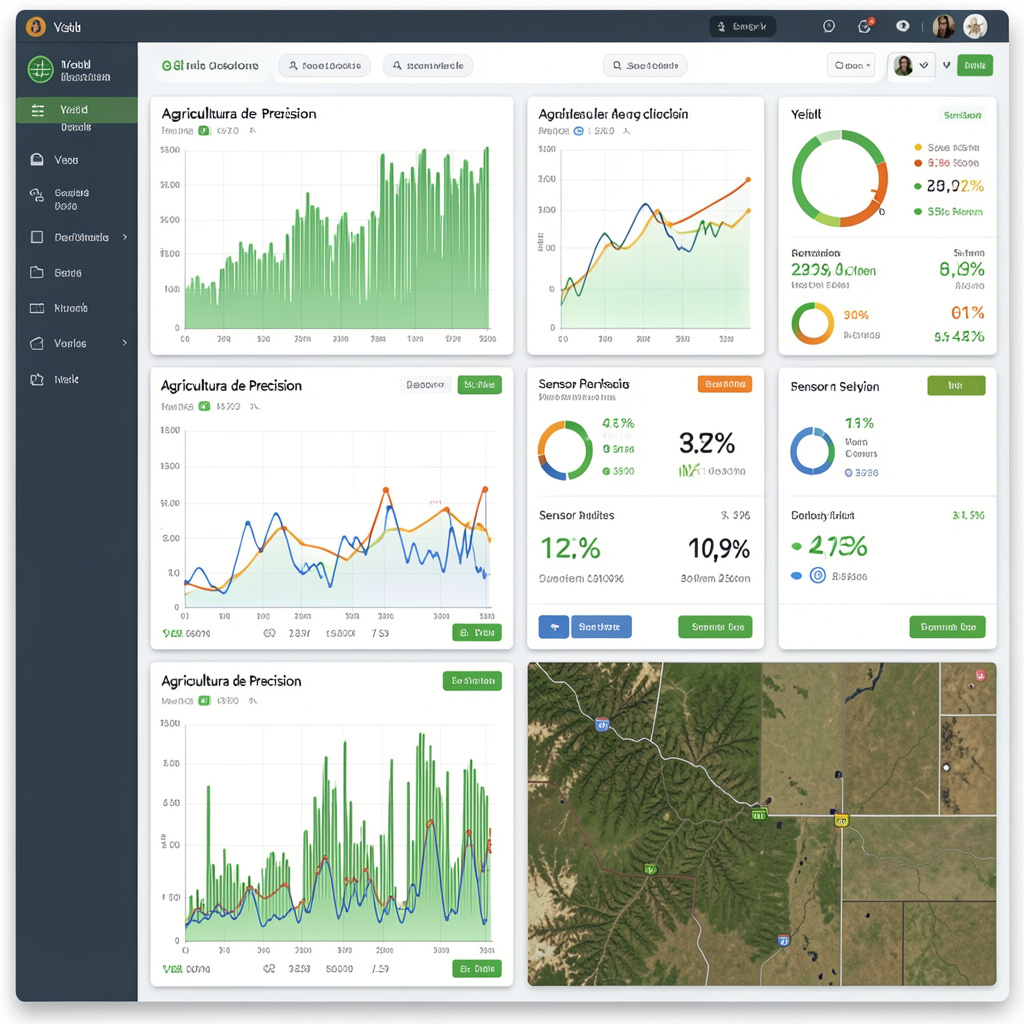Select the highlighted green Yield sidebar menu item
Viewport: 1024px width, 1024px height.
click(76, 110)
